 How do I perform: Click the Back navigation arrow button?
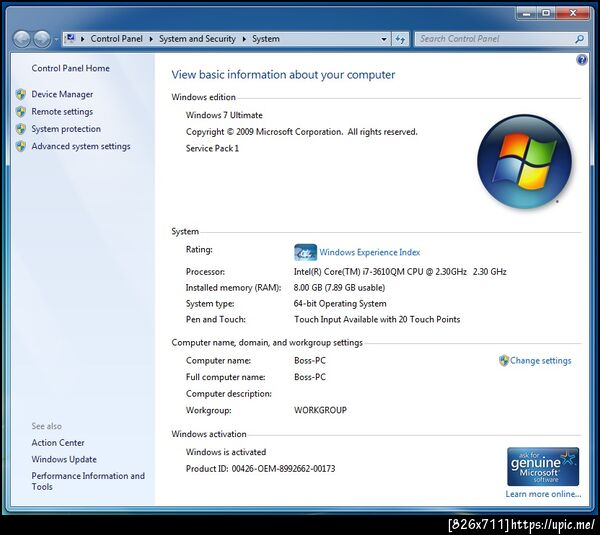[x=22, y=39]
